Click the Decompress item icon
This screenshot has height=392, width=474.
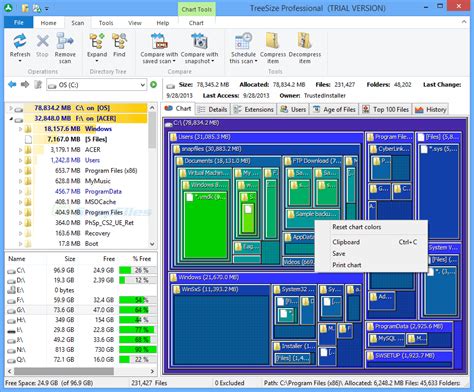pyautogui.click(x=305, y=41)
